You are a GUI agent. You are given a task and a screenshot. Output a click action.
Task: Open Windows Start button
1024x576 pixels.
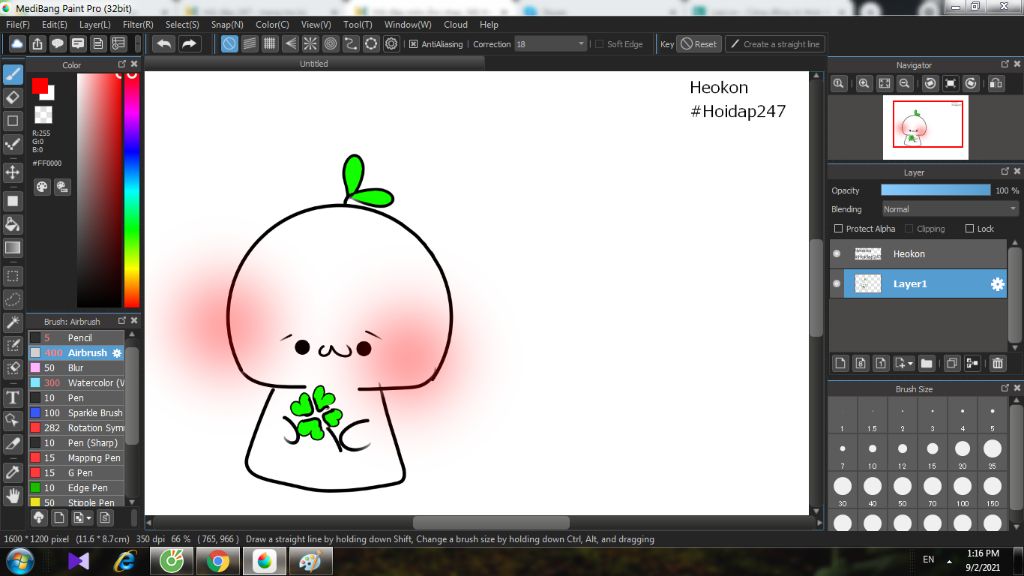coord(20,561)
